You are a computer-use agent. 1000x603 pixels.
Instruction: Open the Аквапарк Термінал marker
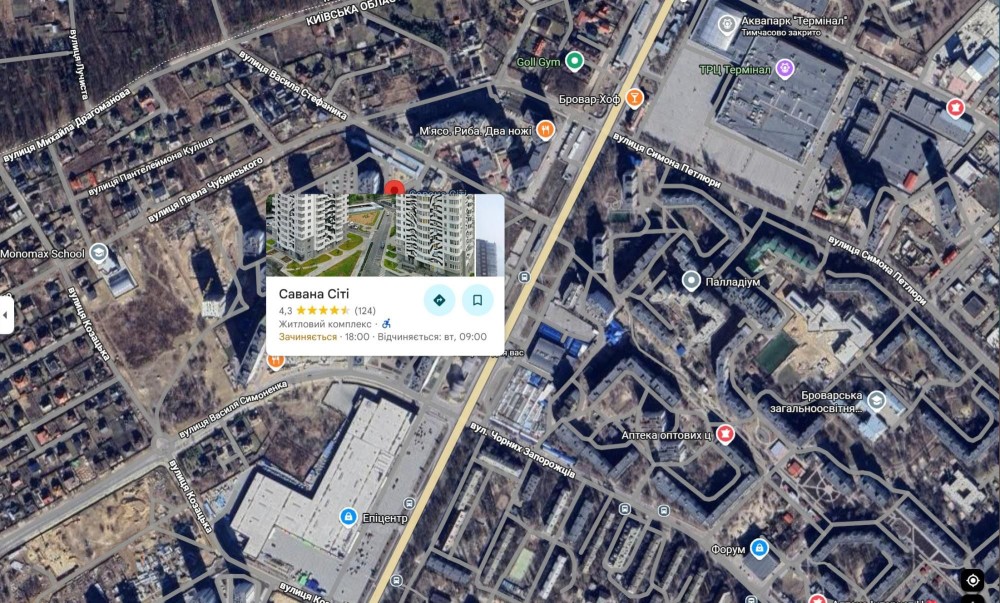[727, 24]
